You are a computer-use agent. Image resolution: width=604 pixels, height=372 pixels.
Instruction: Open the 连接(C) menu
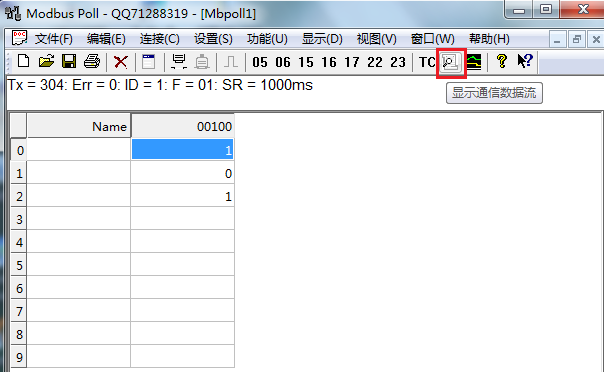159,39
